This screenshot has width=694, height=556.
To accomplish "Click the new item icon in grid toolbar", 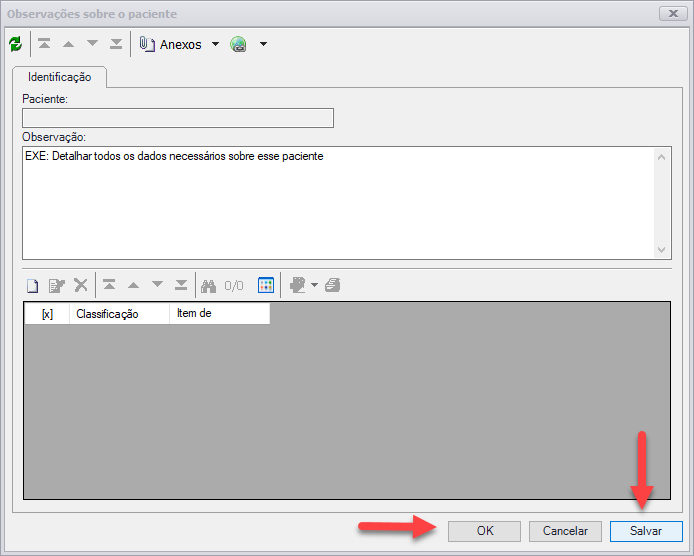I will 33,286.
